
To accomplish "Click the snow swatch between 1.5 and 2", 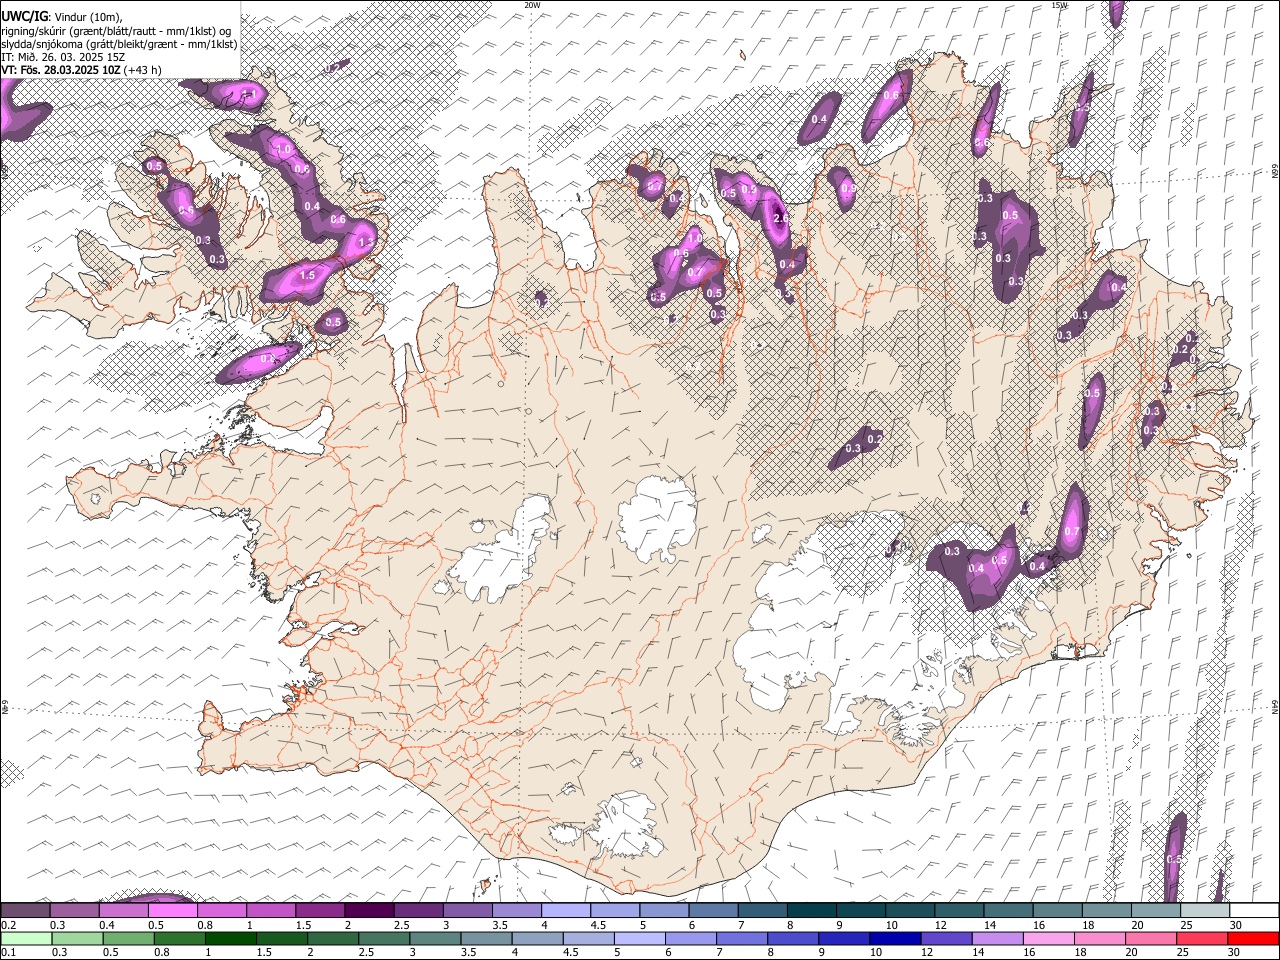I will 321,911.
